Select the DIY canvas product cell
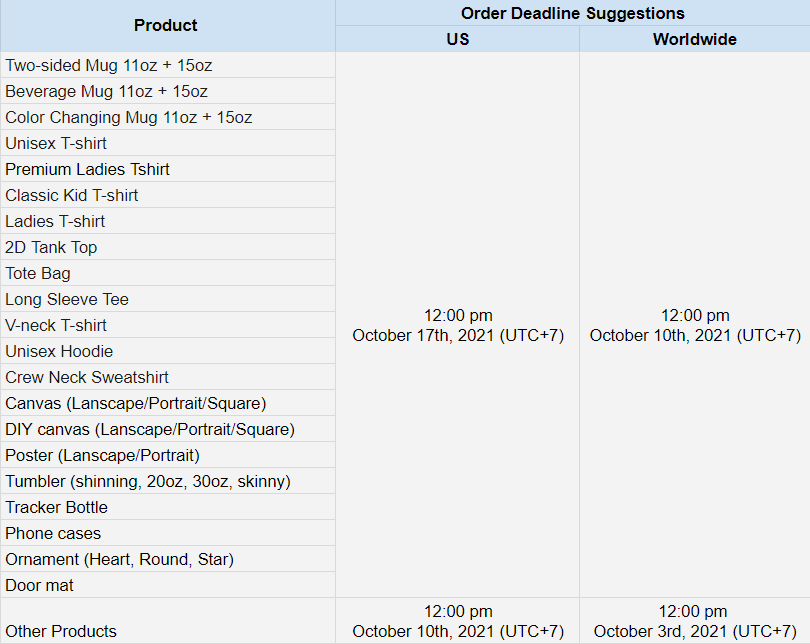The width and height of the screenshot is (810, 644). pyautogui.click(x=150, y=429)
